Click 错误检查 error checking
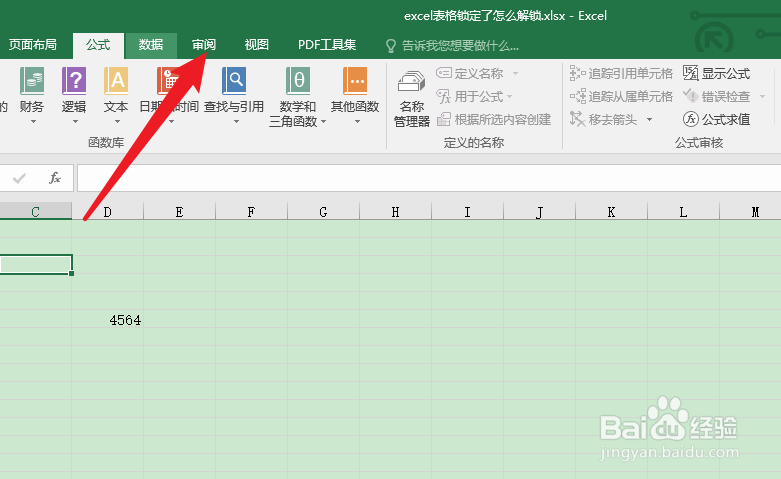This screenshot has height=479, width=781. coord(716,96)
